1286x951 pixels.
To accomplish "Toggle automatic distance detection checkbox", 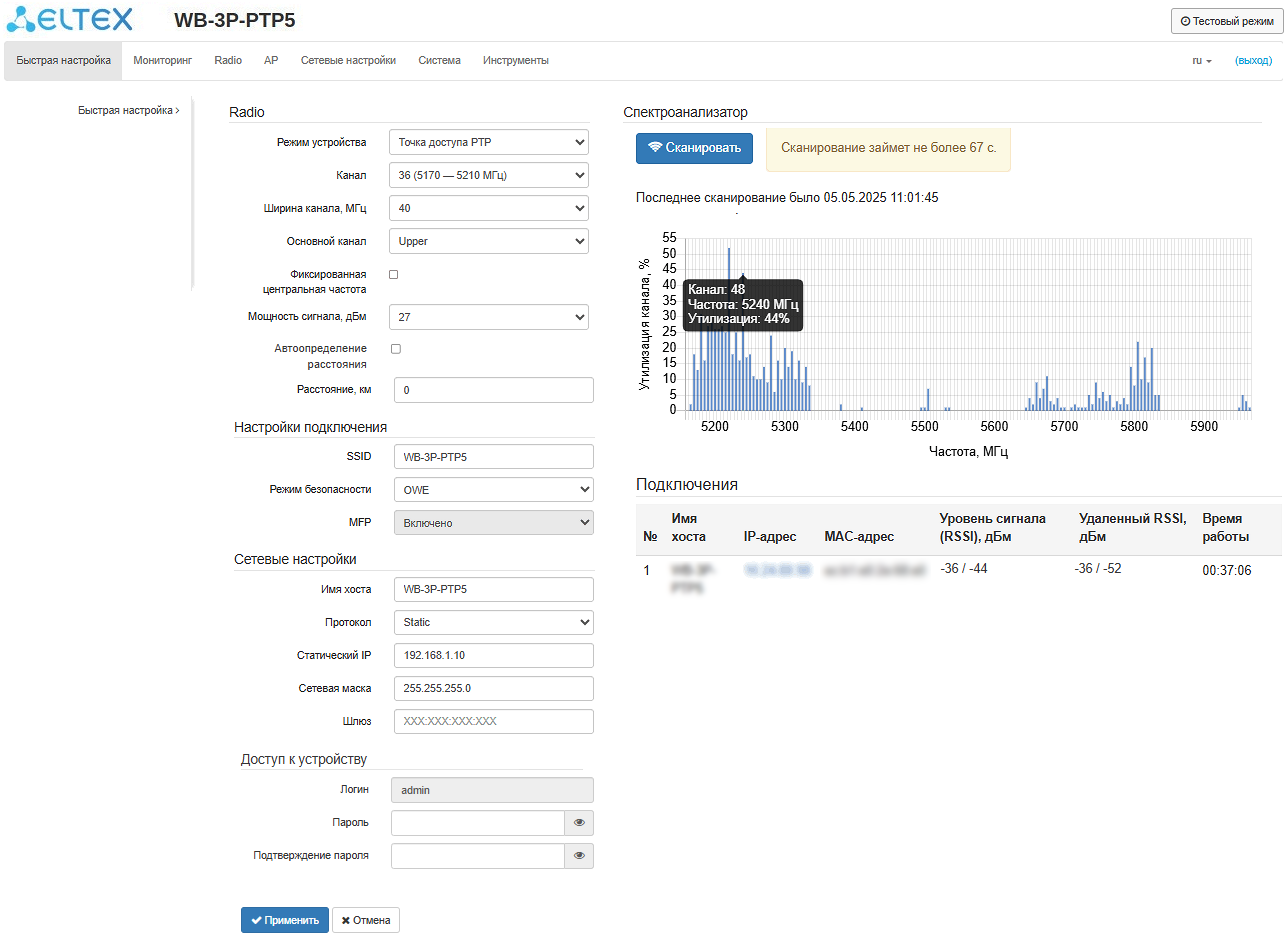I will [396, 349].
